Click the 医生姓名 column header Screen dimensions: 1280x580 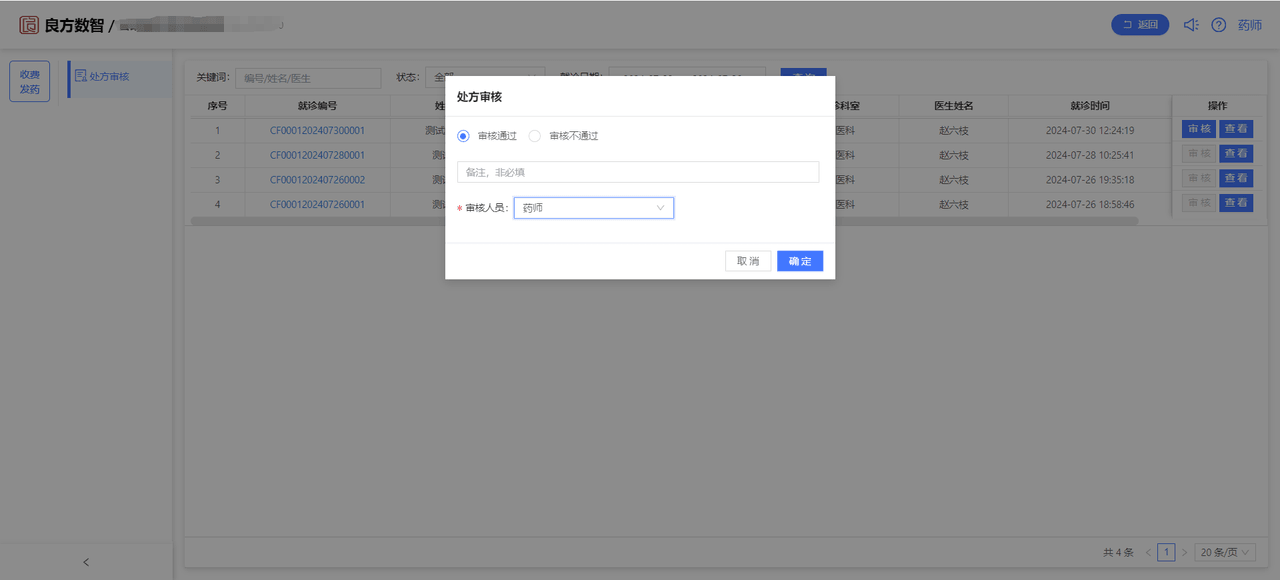(954, 106)
